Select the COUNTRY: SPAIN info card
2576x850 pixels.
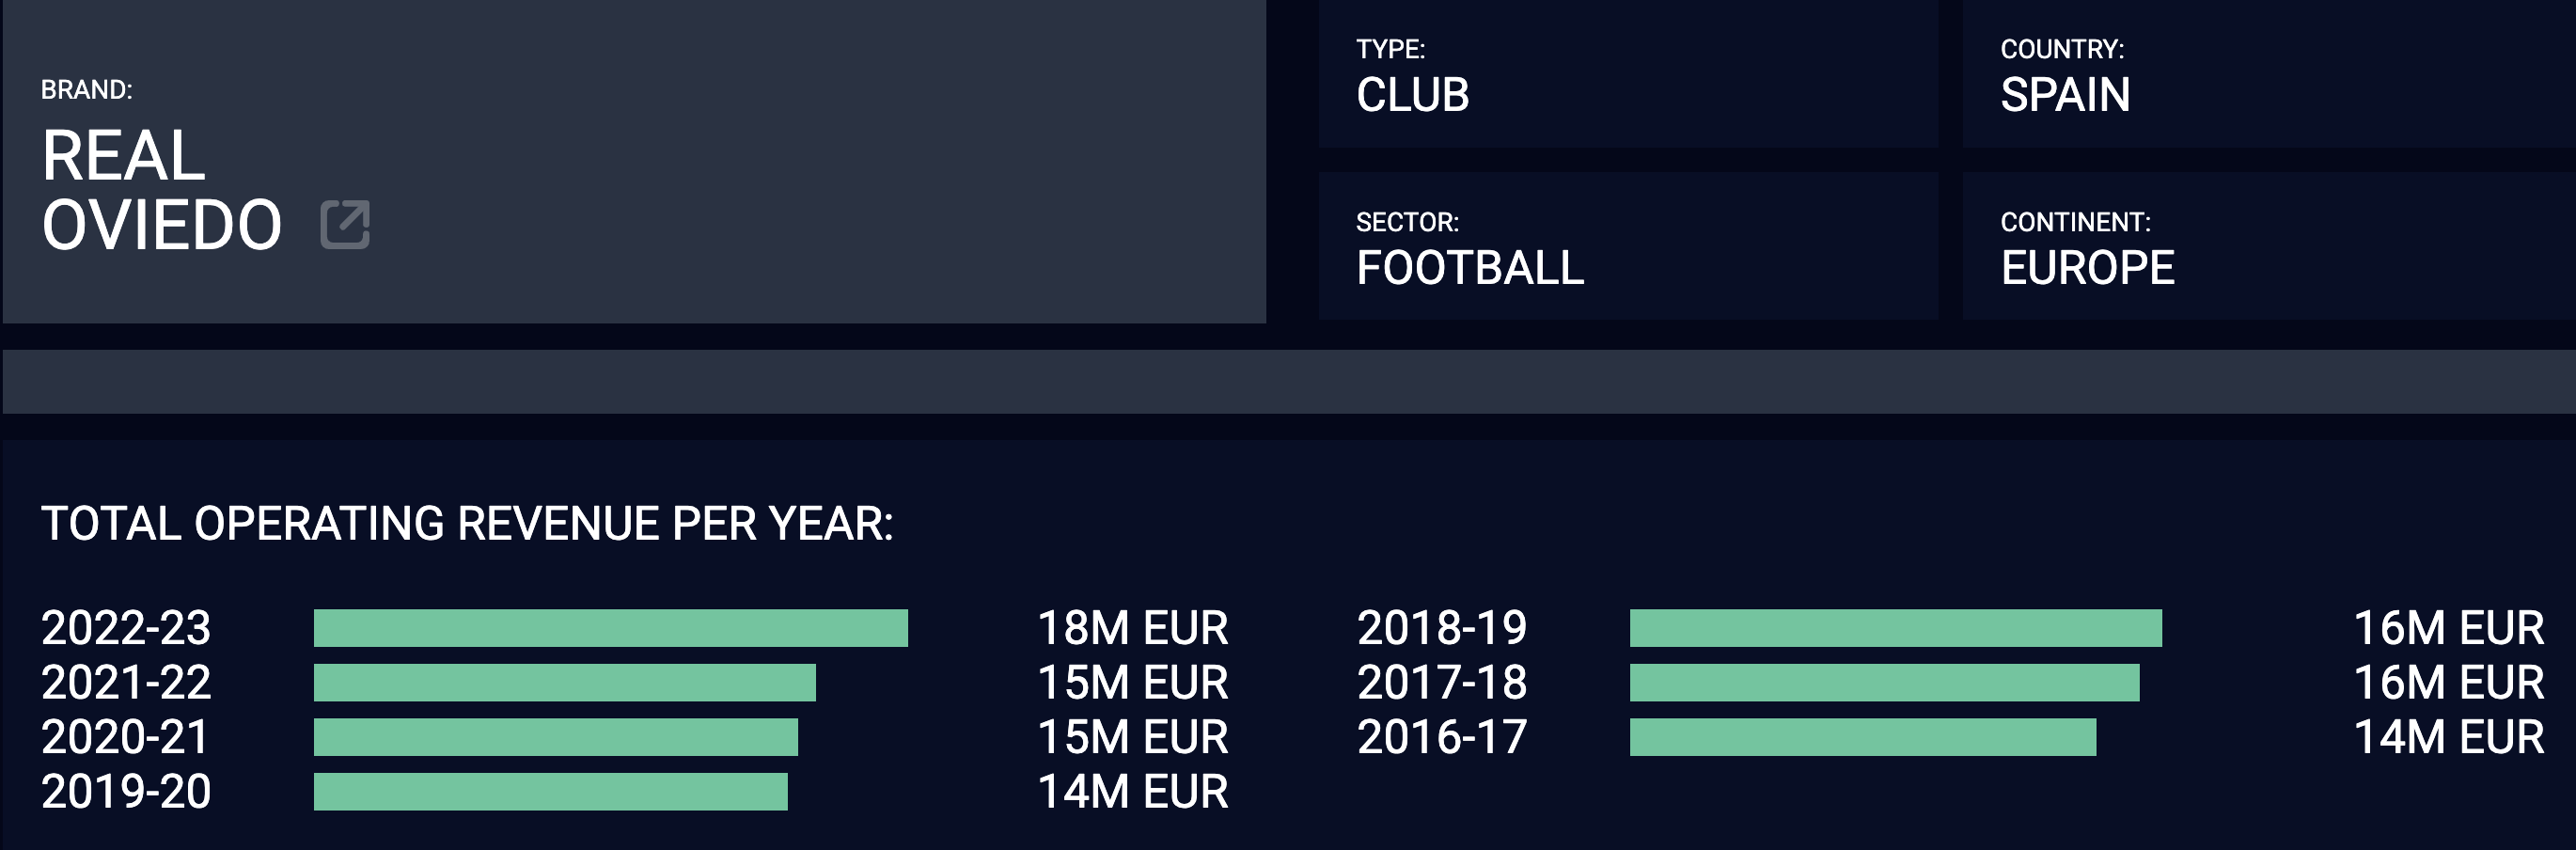(x=2269, y=74)
